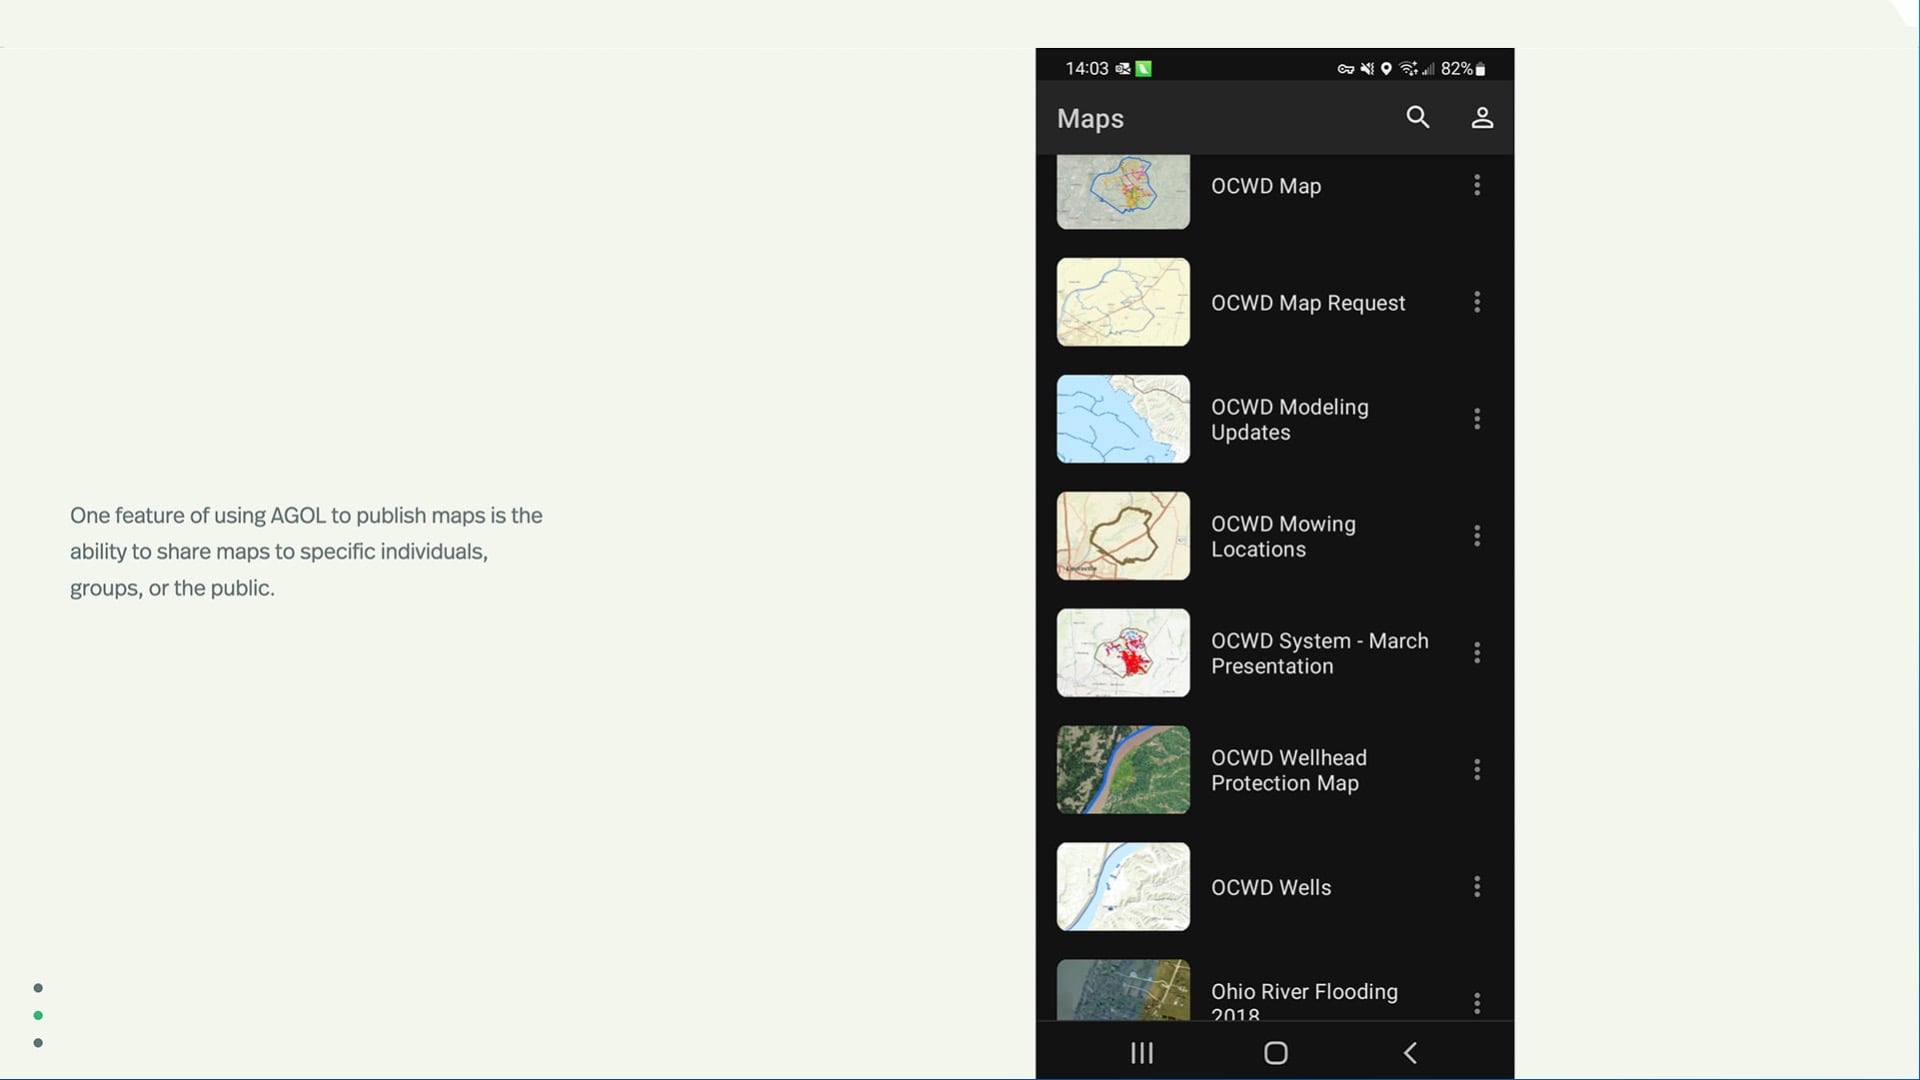The width and height of the screenshot is (1920, 1080).
Task: Select the OCWD Map thumbnail
Action: [x=1123, y=192]
